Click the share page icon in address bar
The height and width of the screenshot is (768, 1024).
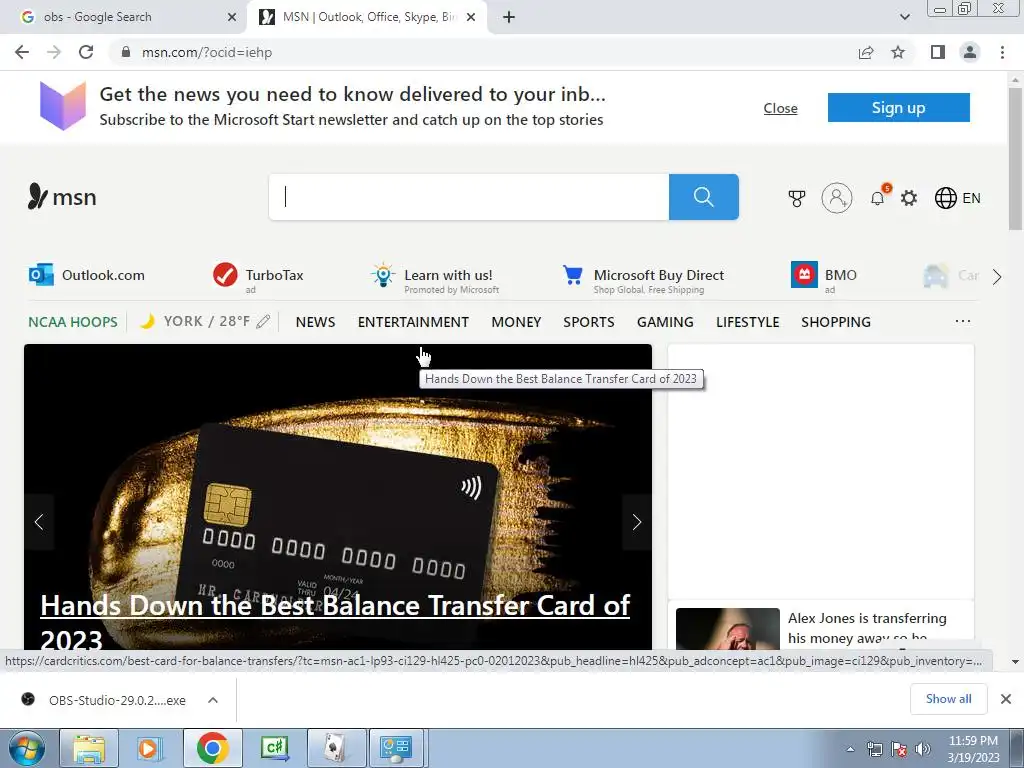866,52
